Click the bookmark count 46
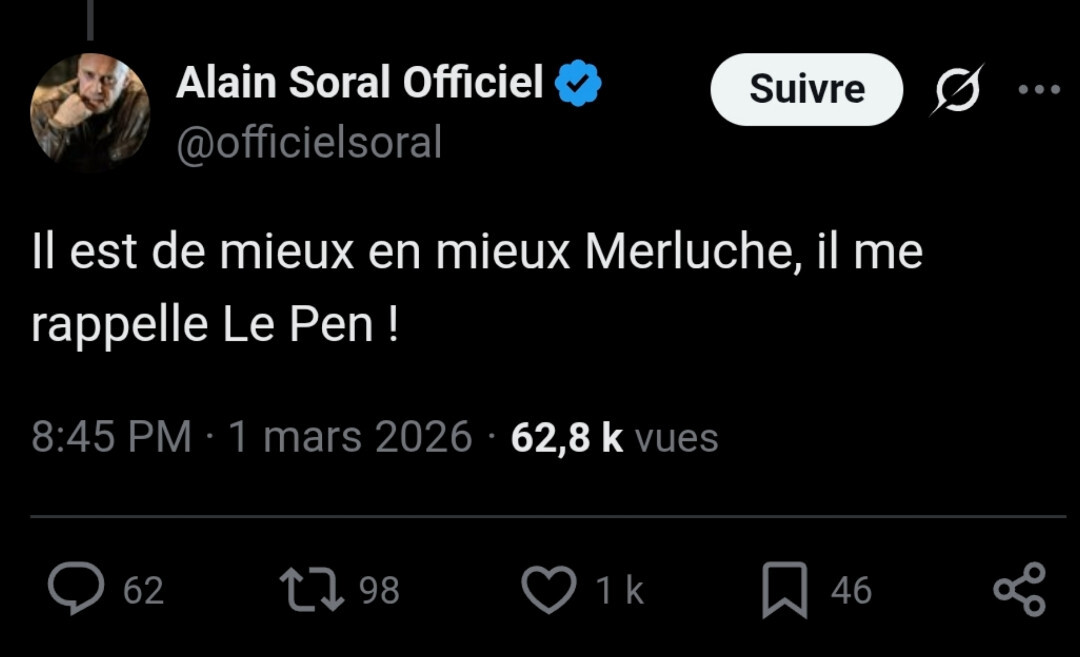Image resolution: width=1080 pixels, height=657 pixels. pyautogui.click(x=851, y=590)
